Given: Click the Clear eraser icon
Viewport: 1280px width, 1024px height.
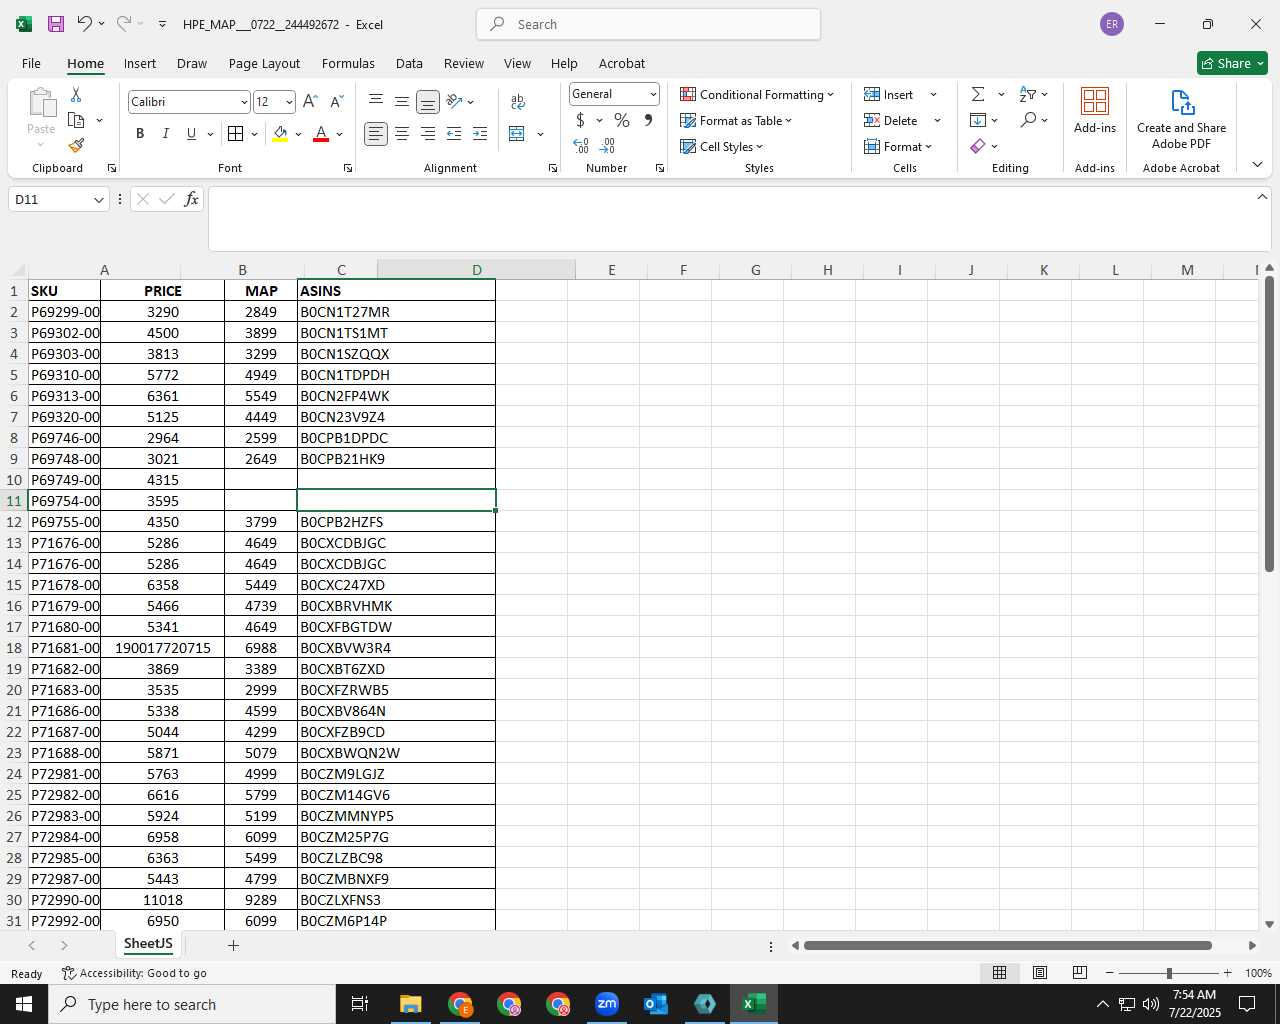Looking at the screenshot, I should [x=978, y=146].
